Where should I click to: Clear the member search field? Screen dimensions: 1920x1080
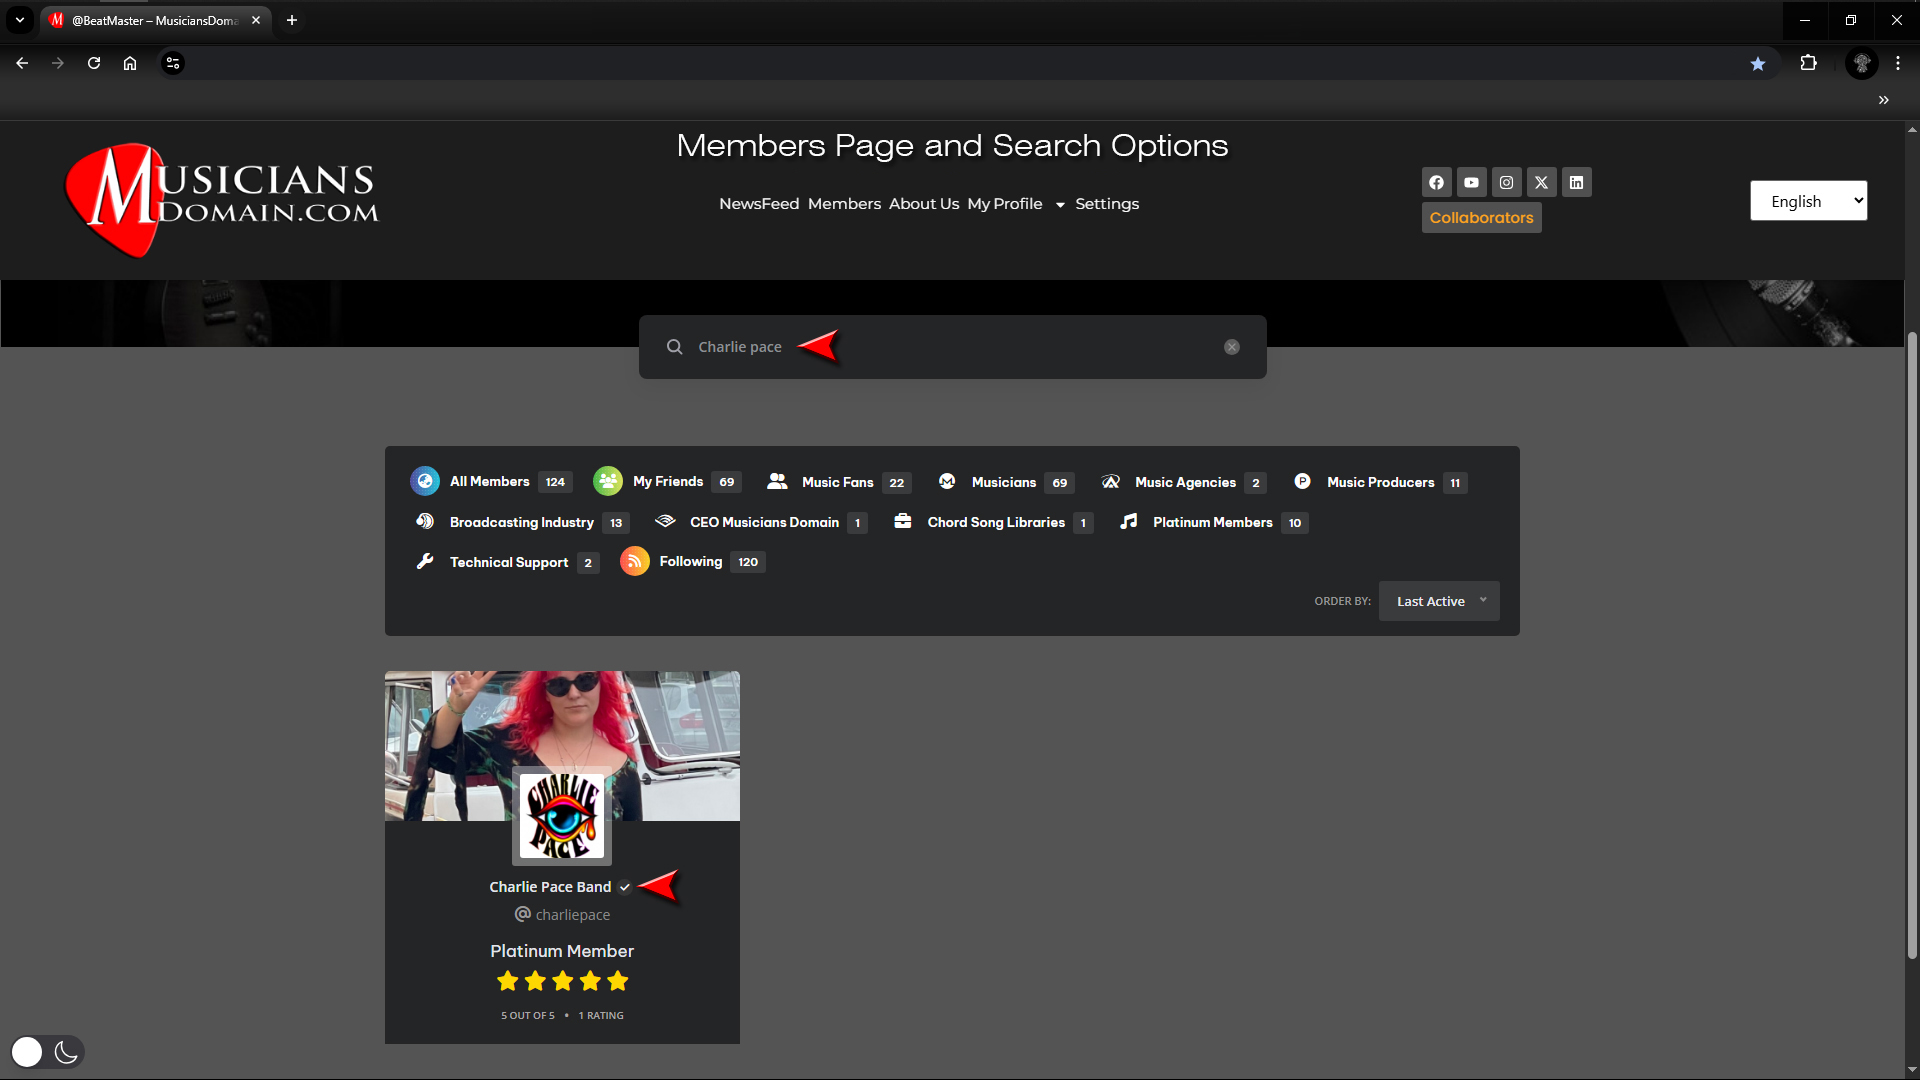tap(1232, 347)
